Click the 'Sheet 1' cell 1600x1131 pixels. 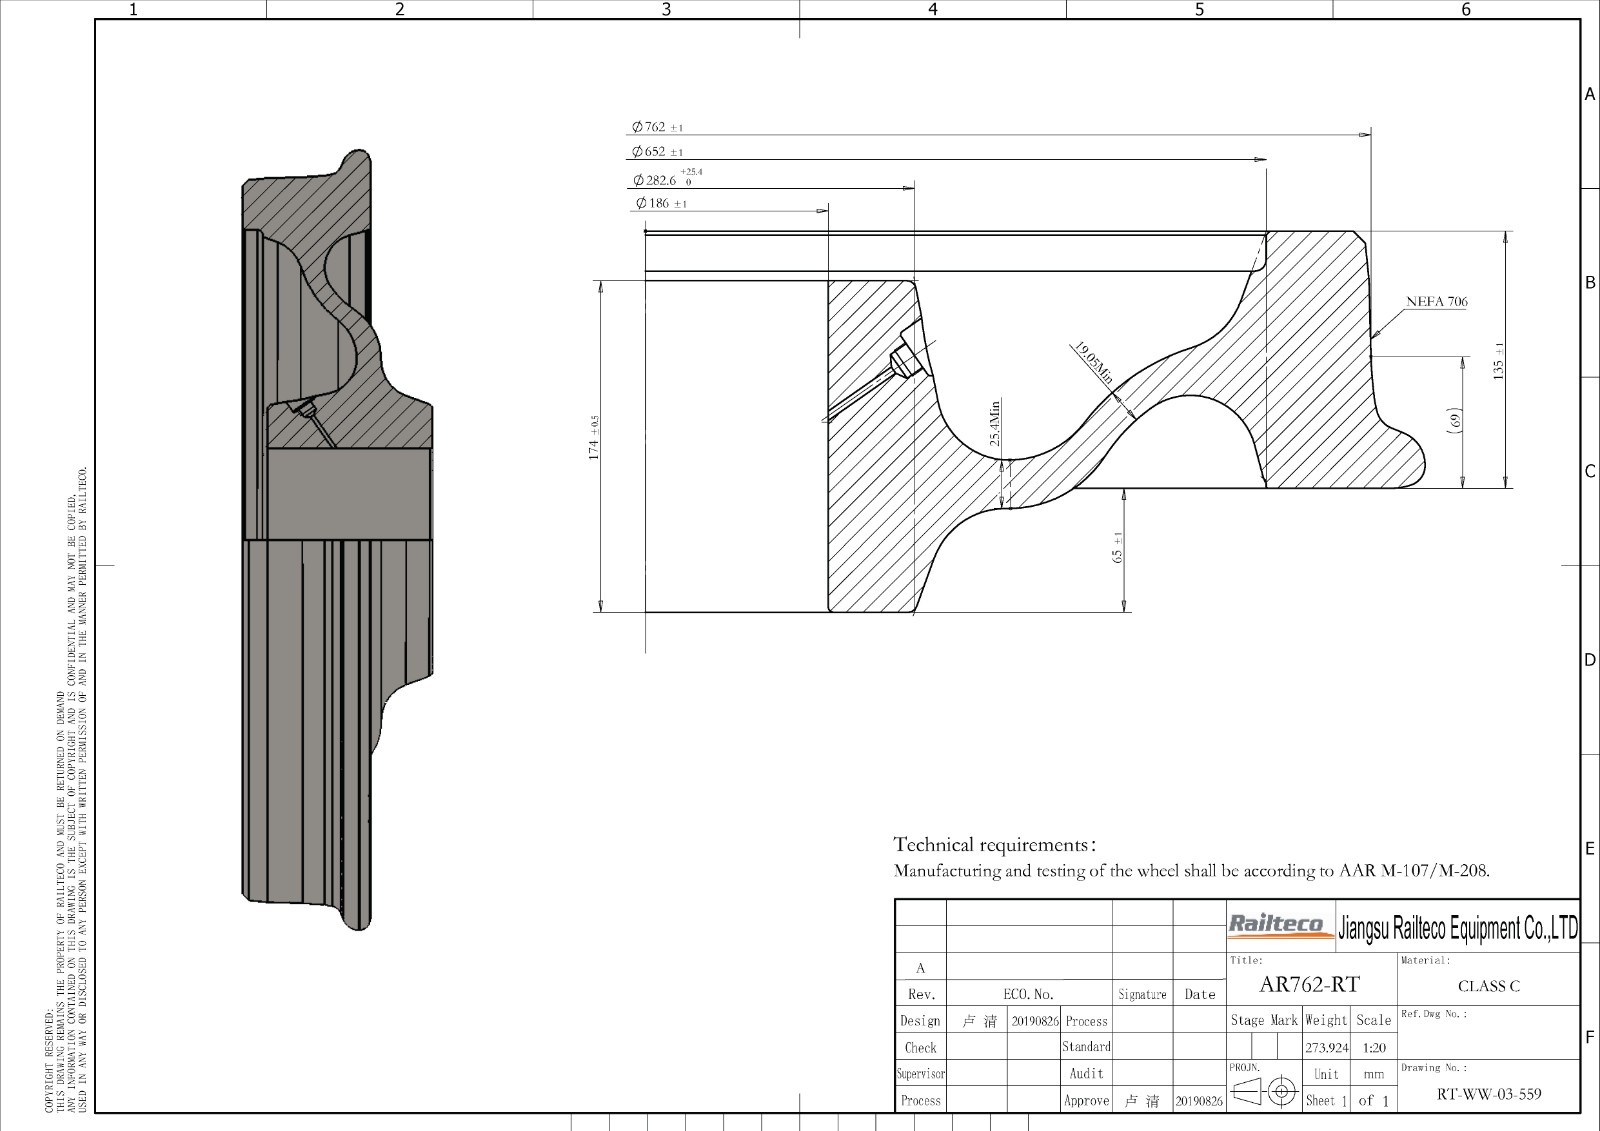tap(1326, 1100)
